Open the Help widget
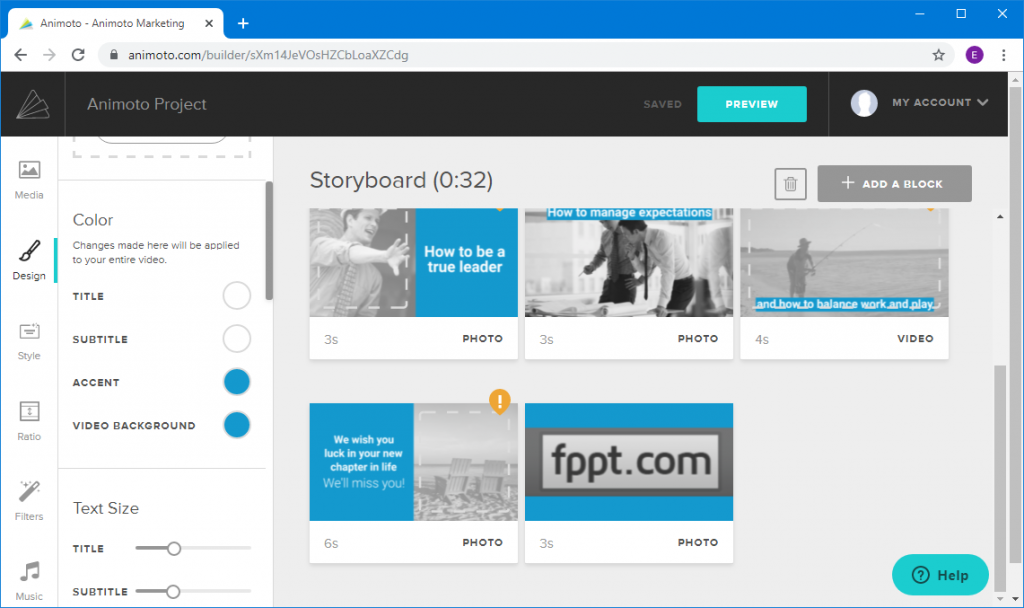Viewport: 1024px width, 608px height. coord(939,575)
